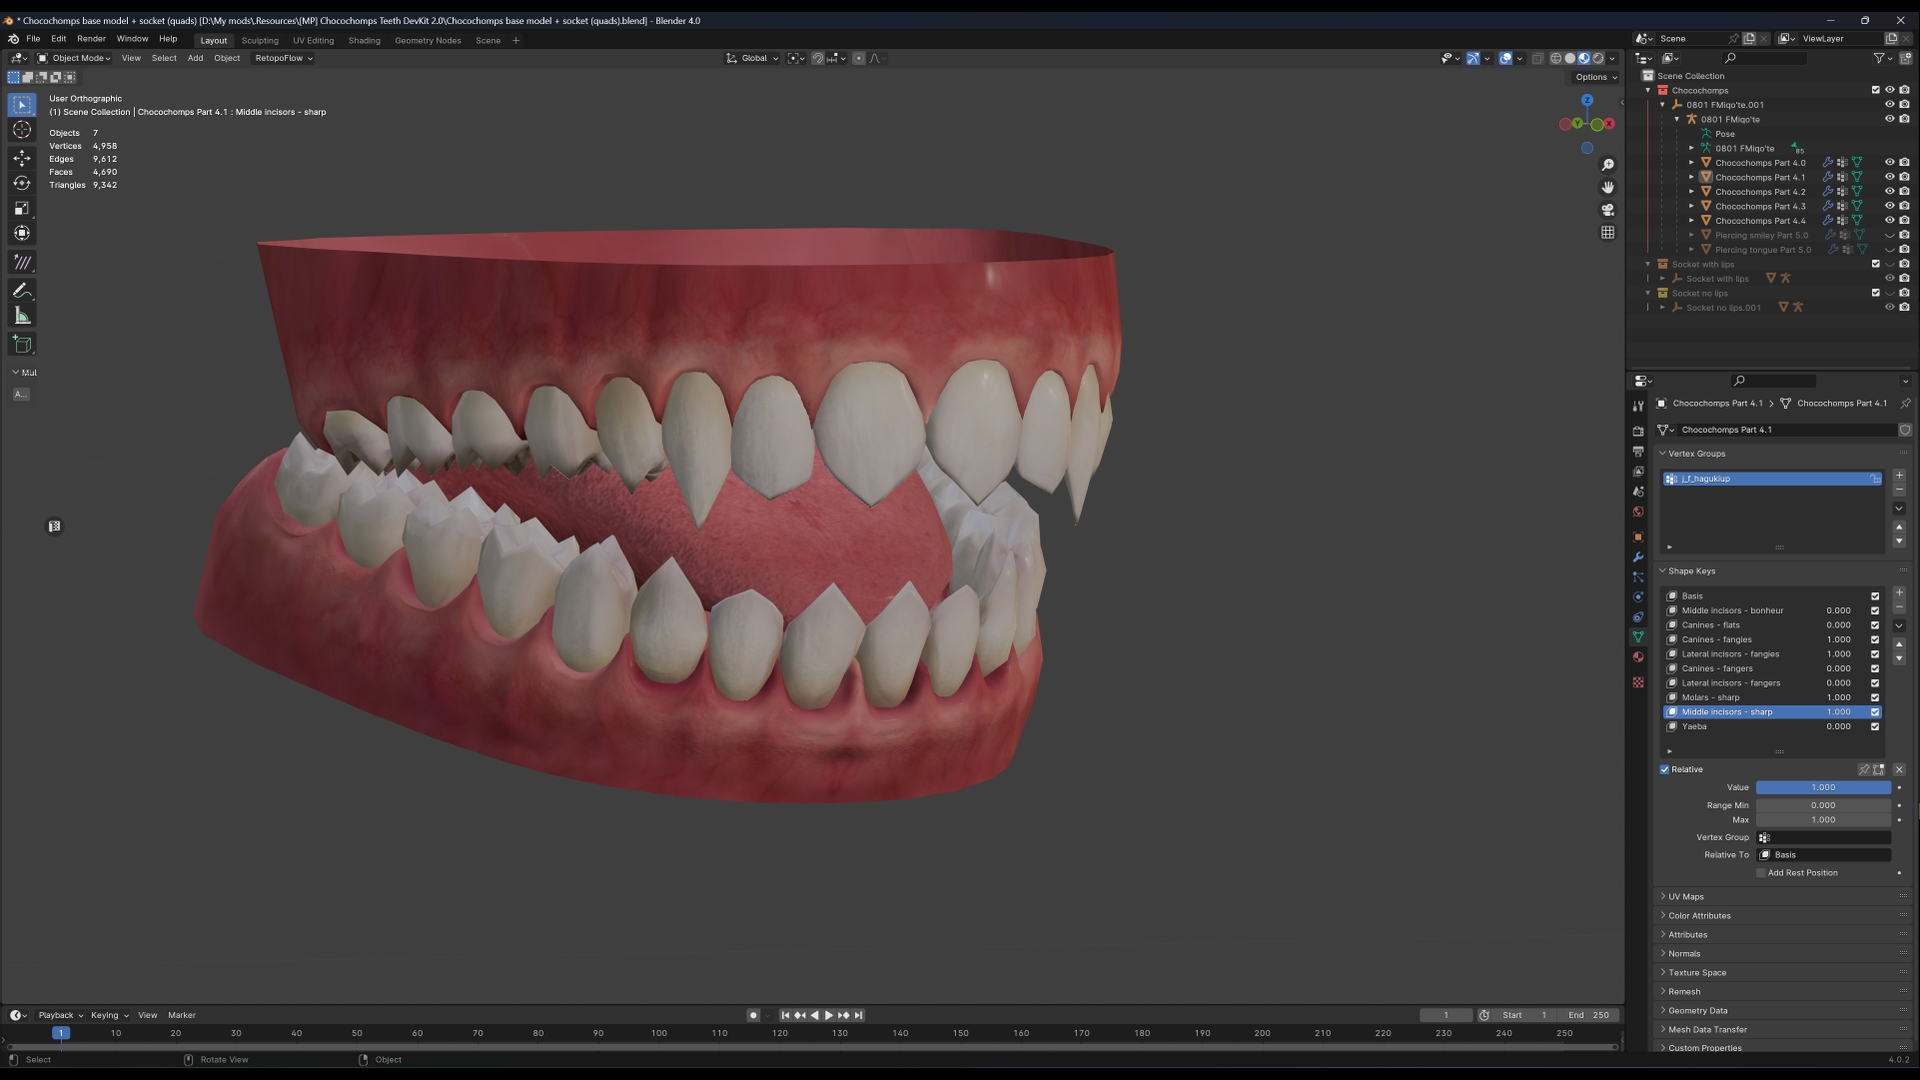Click the viewport zoom magnifier icon

click(x=1607, y=165)
